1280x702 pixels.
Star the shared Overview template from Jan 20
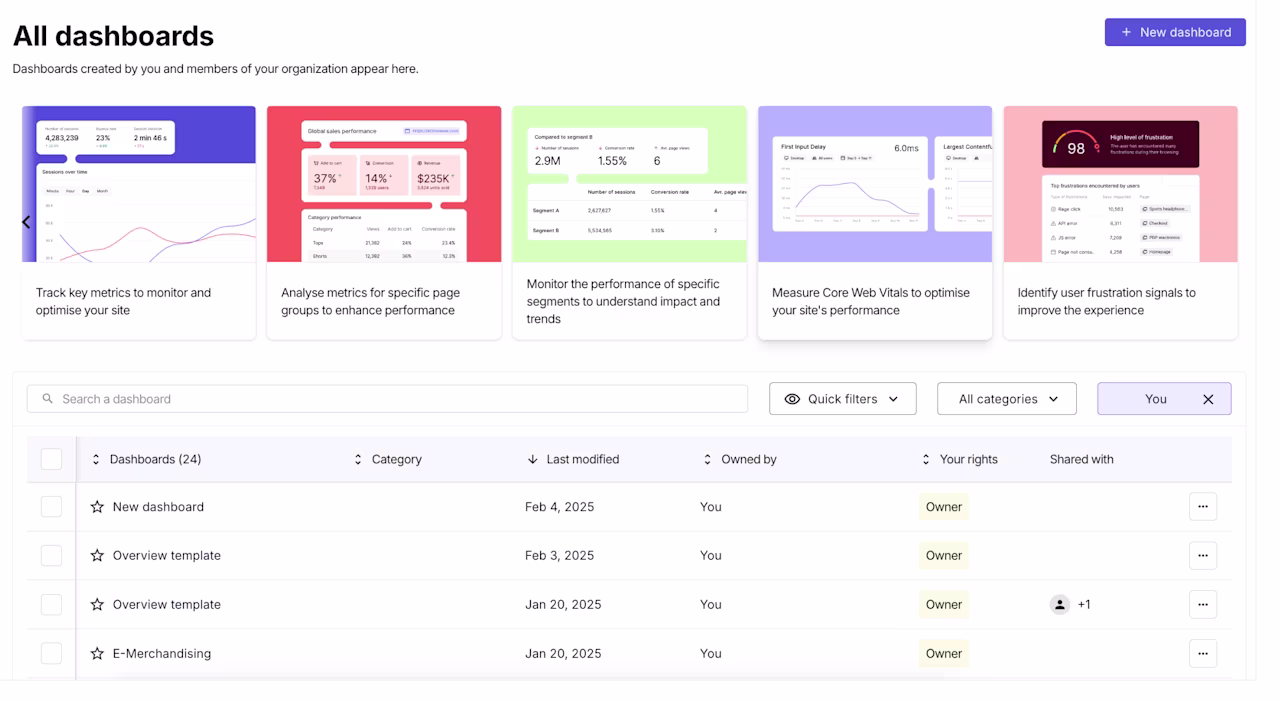tap(97, 605)
